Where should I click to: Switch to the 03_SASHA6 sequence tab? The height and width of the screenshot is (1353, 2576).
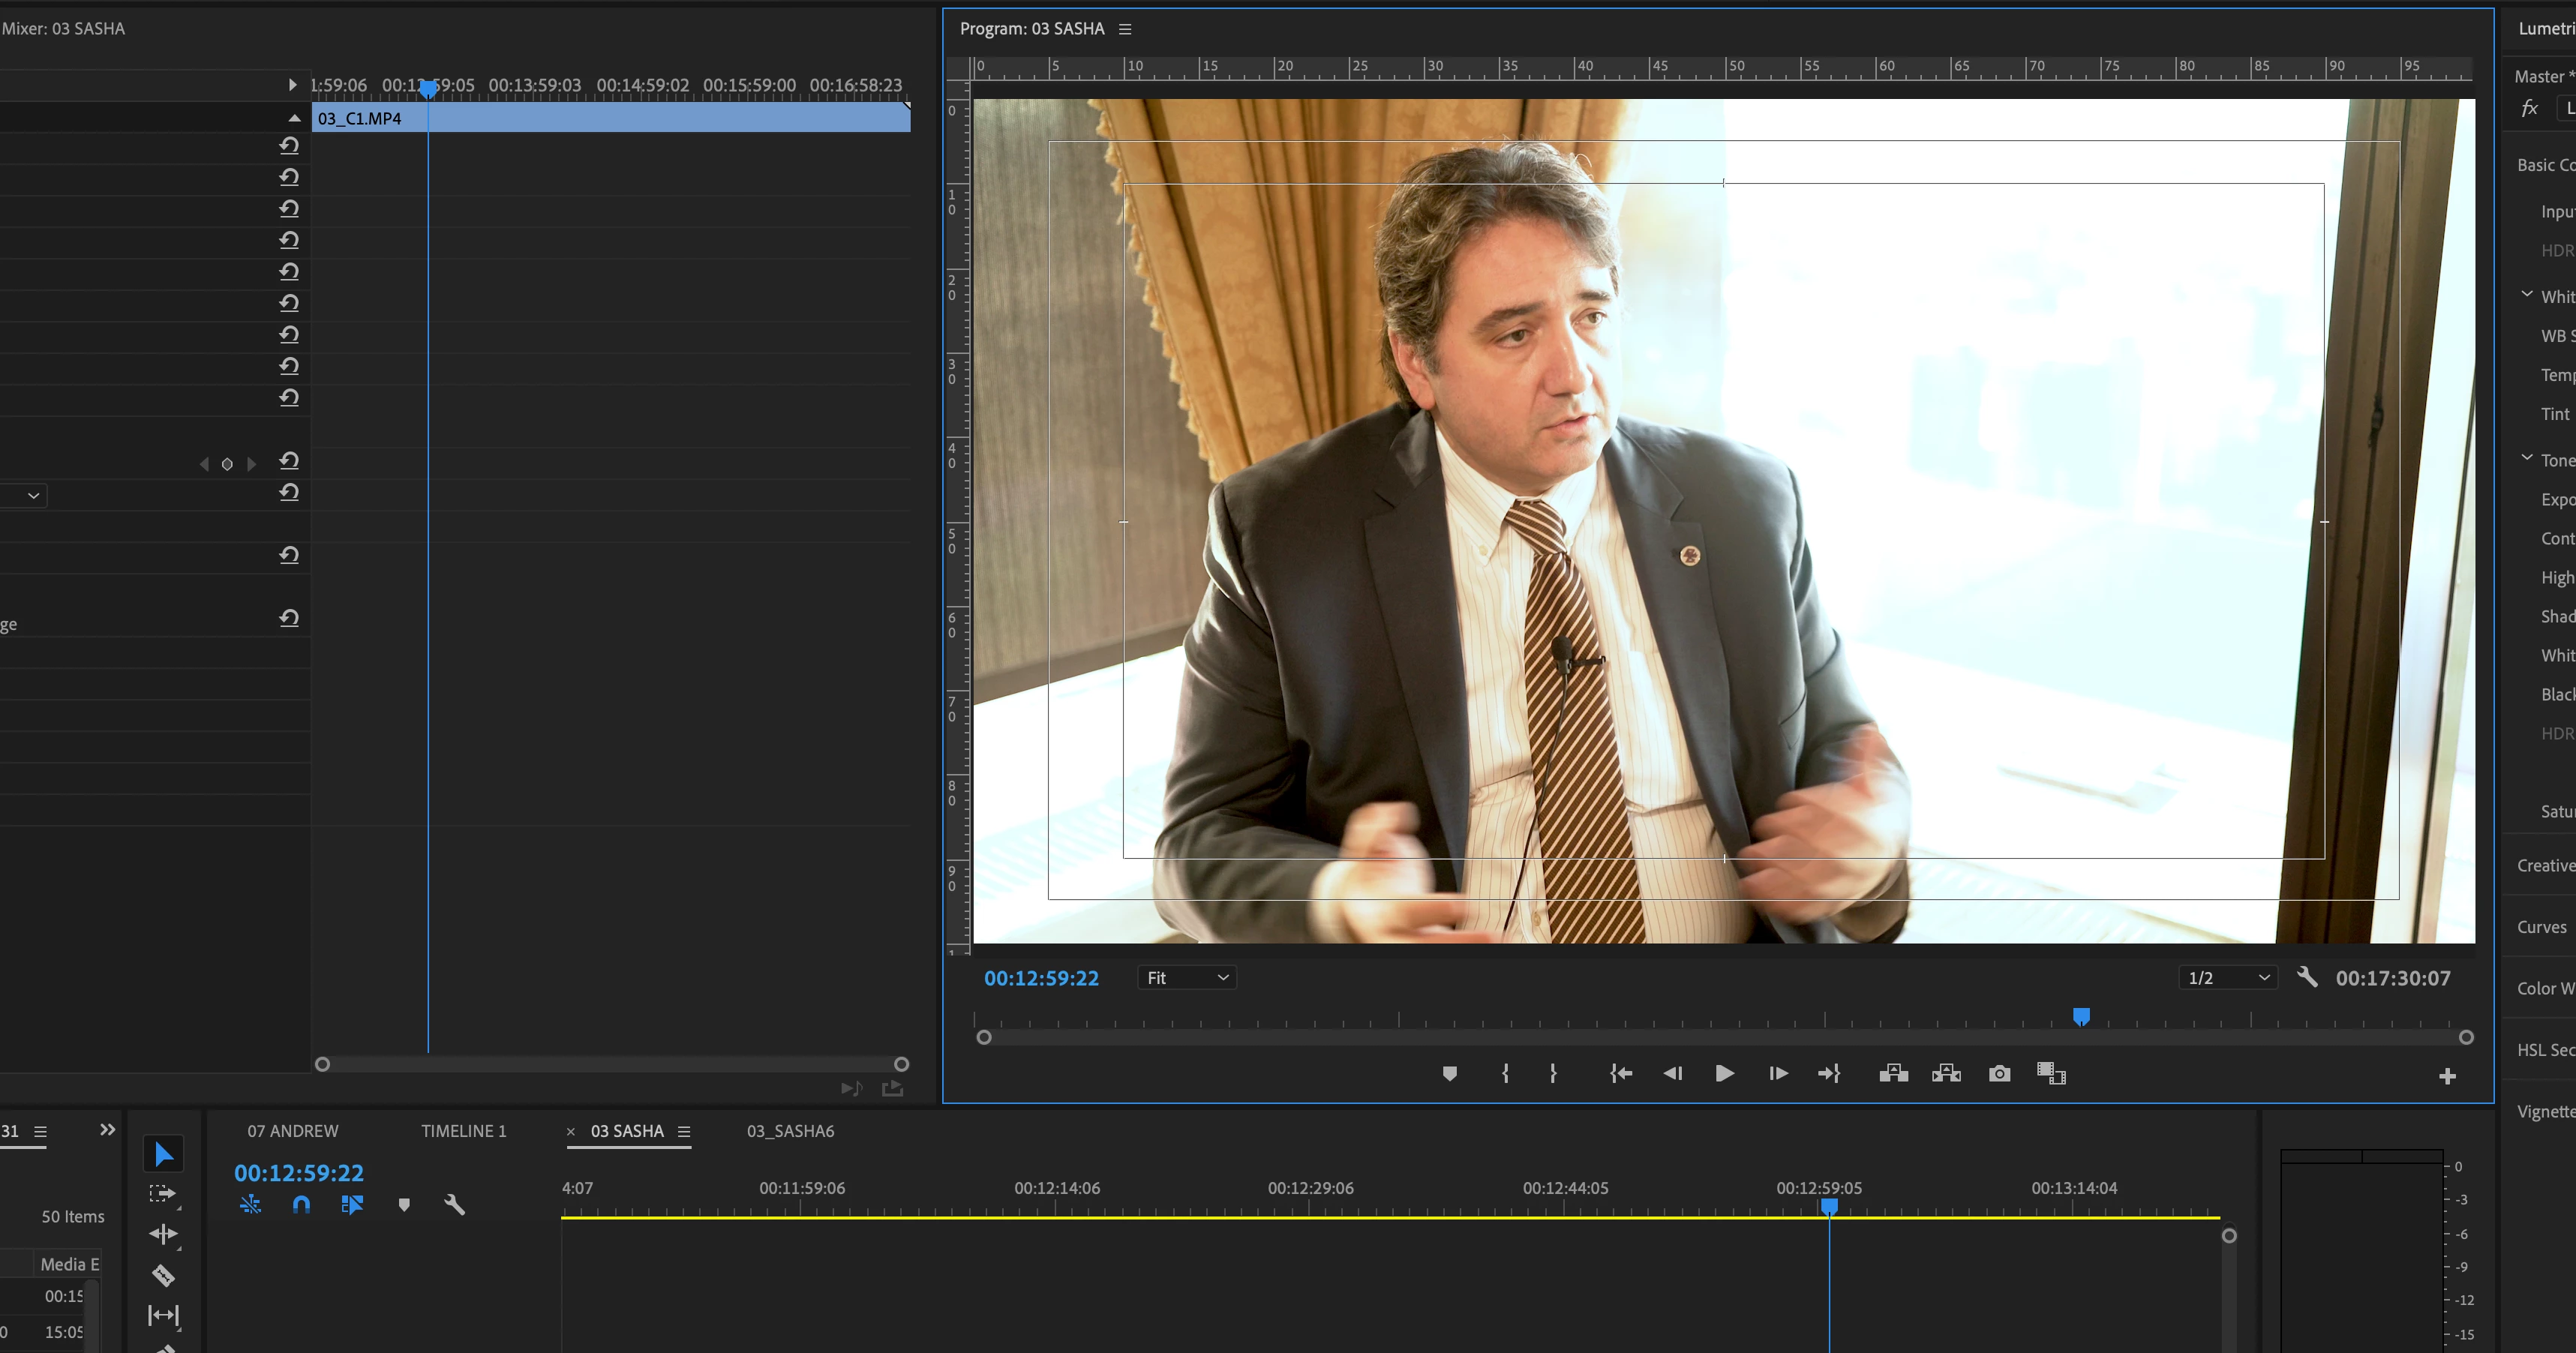pos(790,1131)
